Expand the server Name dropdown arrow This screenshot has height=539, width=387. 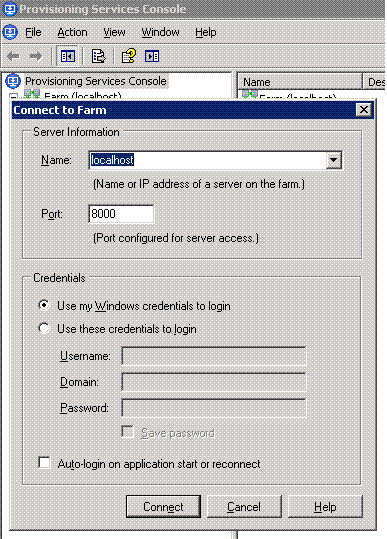coord(333,160)
